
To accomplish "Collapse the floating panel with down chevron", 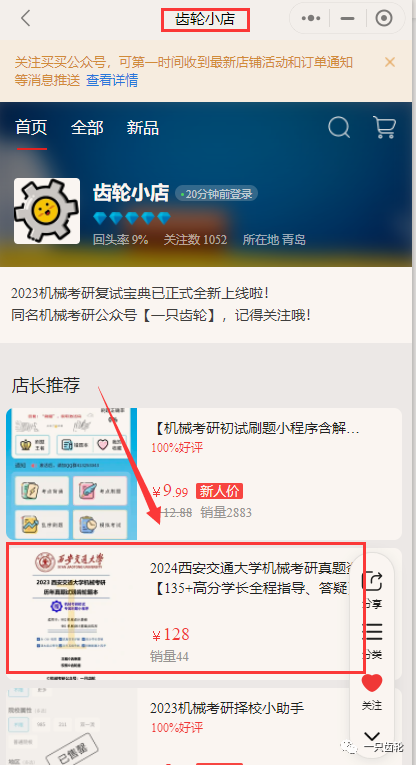I will pyautogui.click(x=372, y=737).
